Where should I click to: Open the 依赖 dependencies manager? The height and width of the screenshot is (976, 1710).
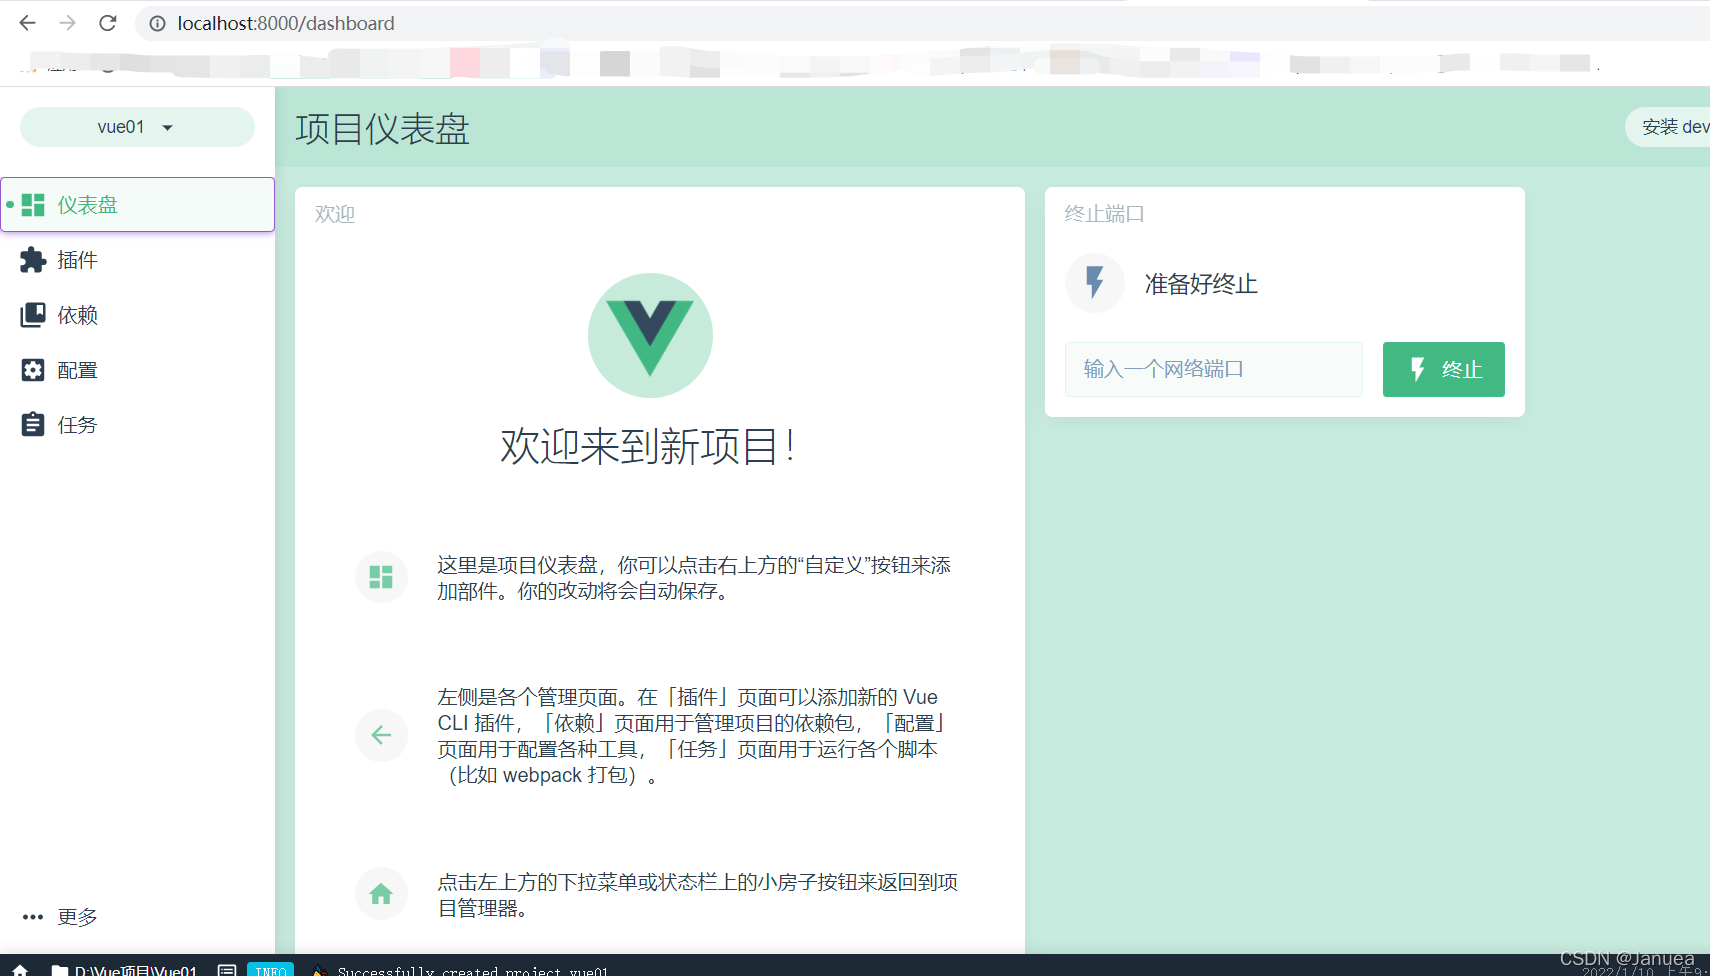pyautogui.click(x=76, y=314)
